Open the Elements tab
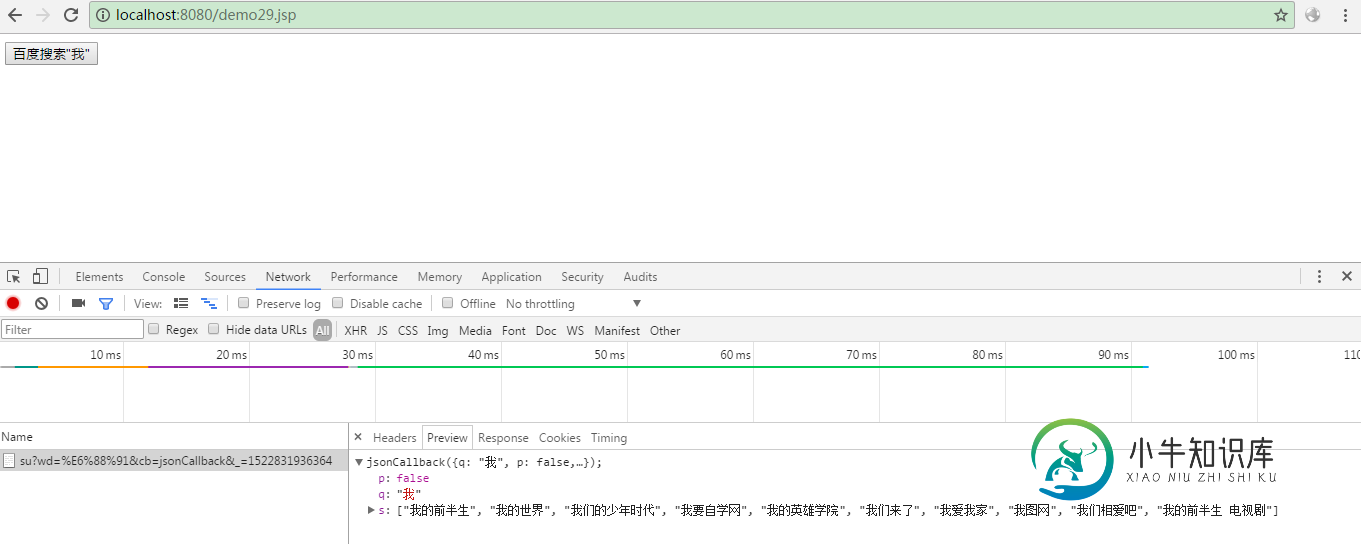The width and height of the screenshot is (1361, 544). [x=99, y=277]
